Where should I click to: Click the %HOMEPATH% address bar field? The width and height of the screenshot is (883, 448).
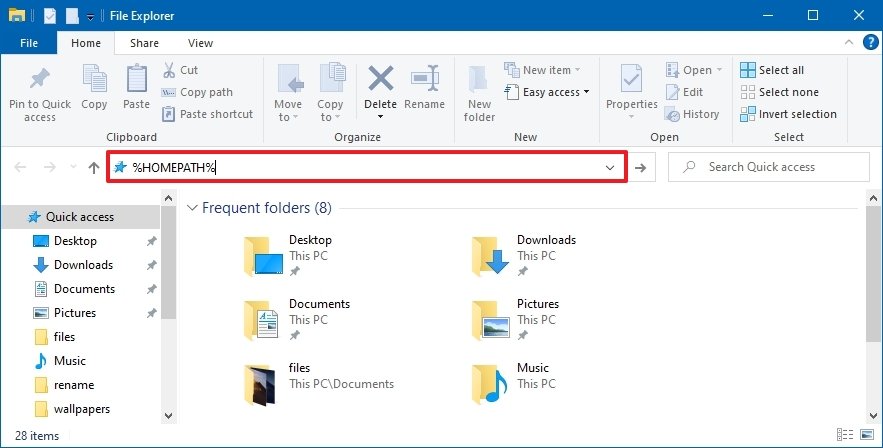(367, 167)
